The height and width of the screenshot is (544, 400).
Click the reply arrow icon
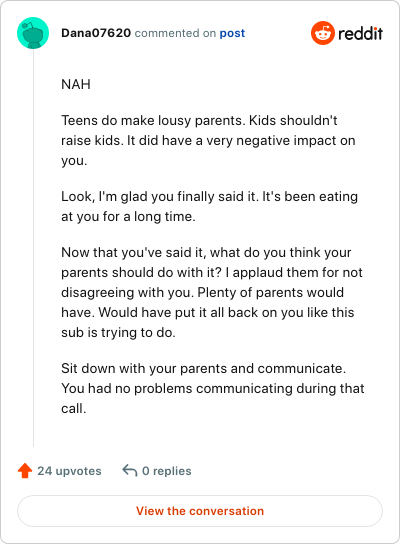[130, 471]
